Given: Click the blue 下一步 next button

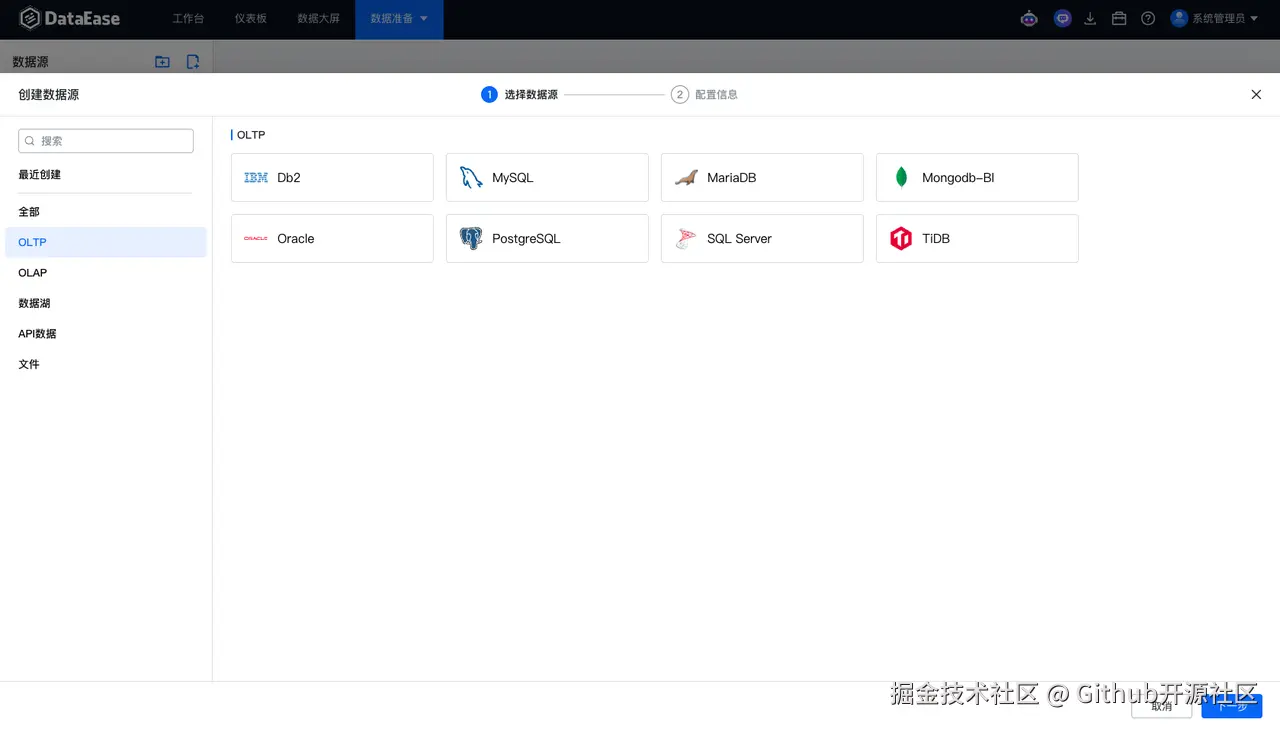Looking at the screenshot, I should (1232, 706).
